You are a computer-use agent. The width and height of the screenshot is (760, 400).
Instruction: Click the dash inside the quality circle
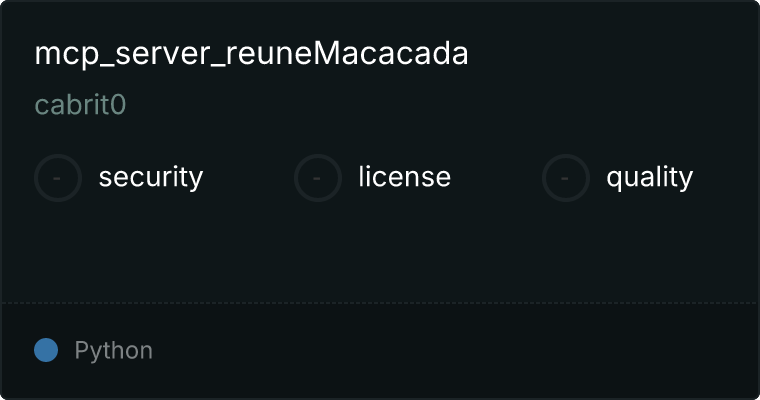coord(565,178)
